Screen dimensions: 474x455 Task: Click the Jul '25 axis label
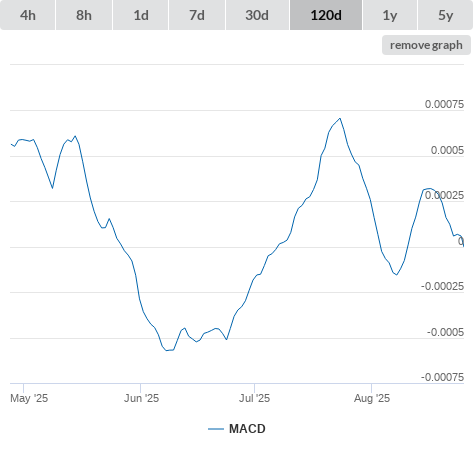pos(254,398)
